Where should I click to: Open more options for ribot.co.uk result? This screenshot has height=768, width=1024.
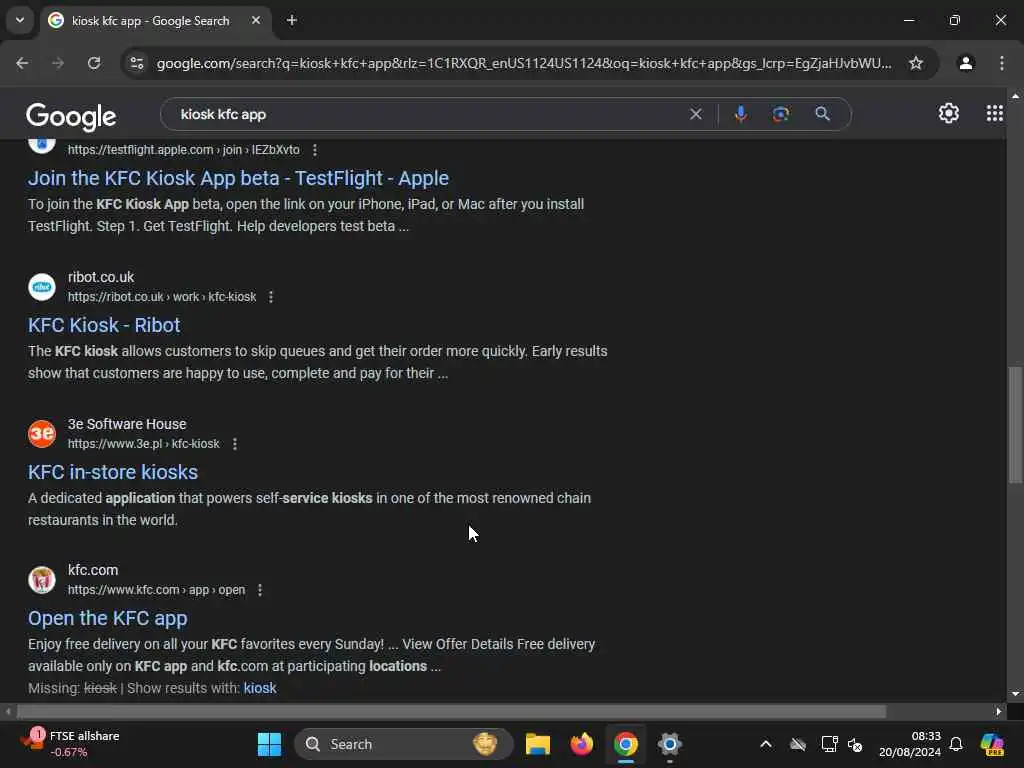271,297
